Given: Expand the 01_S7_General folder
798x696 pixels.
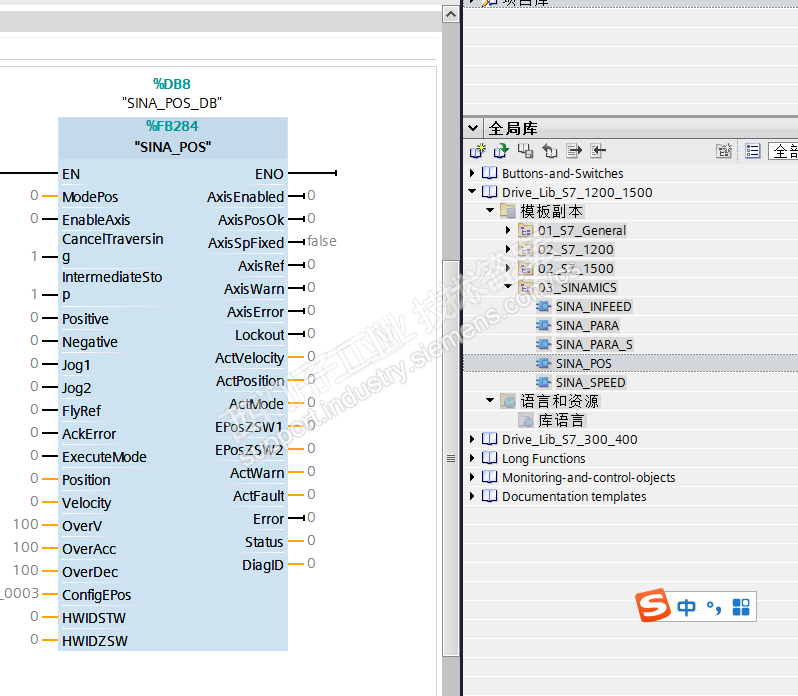Looking at the screenshot, I should [x=508, y=230].
